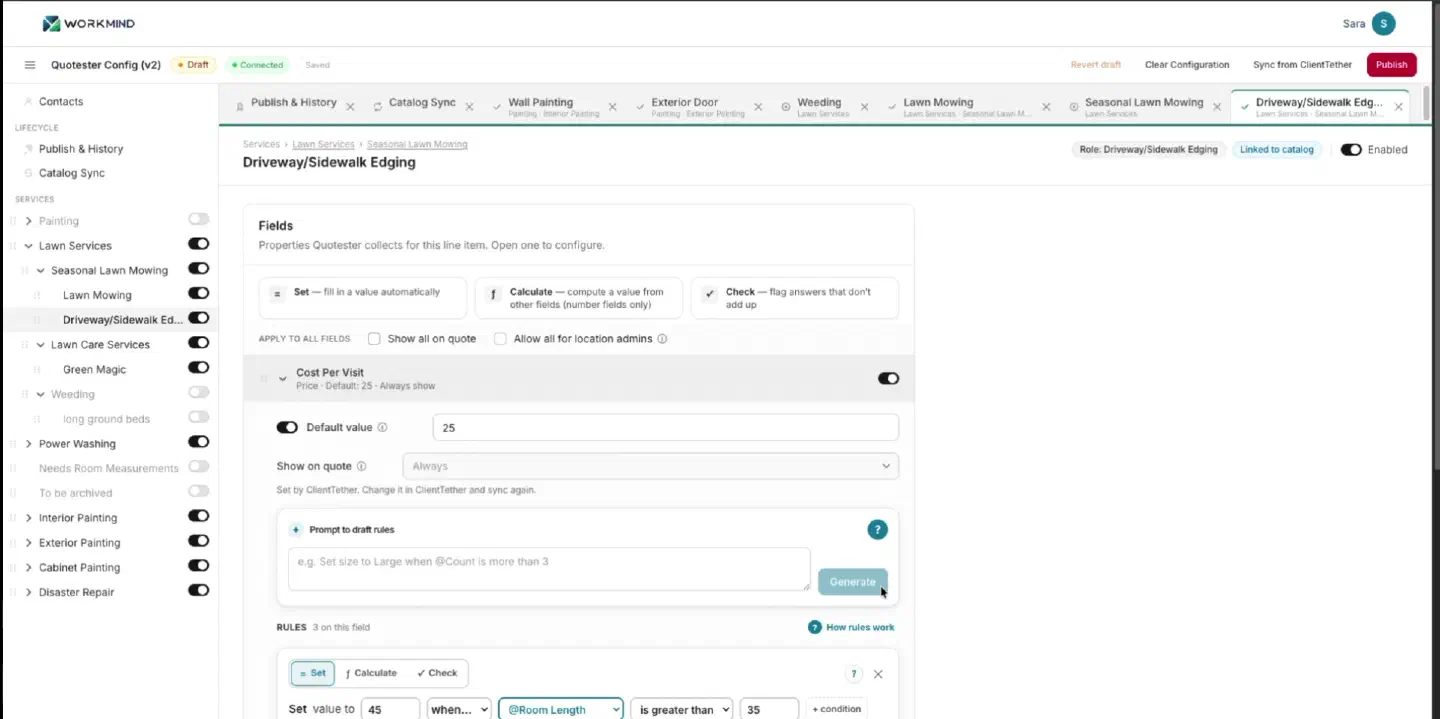
Task: Close the Exterior Door tab
Action: (x=758, y=107)
